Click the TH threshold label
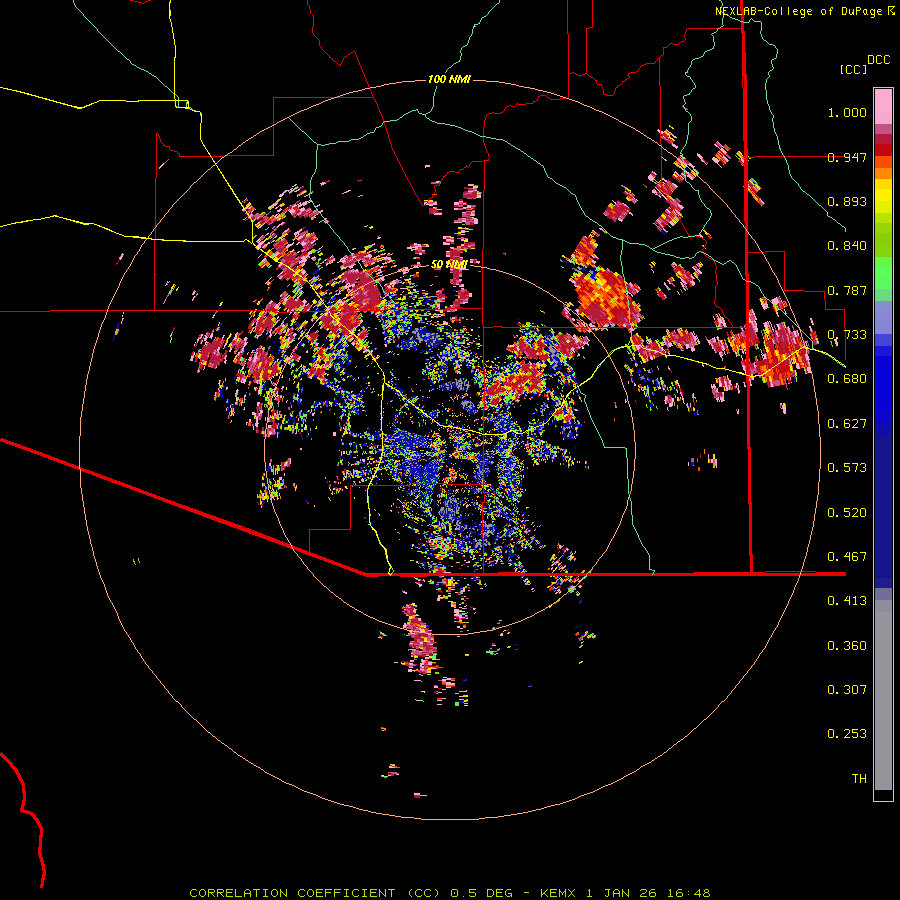 point(859,779)
